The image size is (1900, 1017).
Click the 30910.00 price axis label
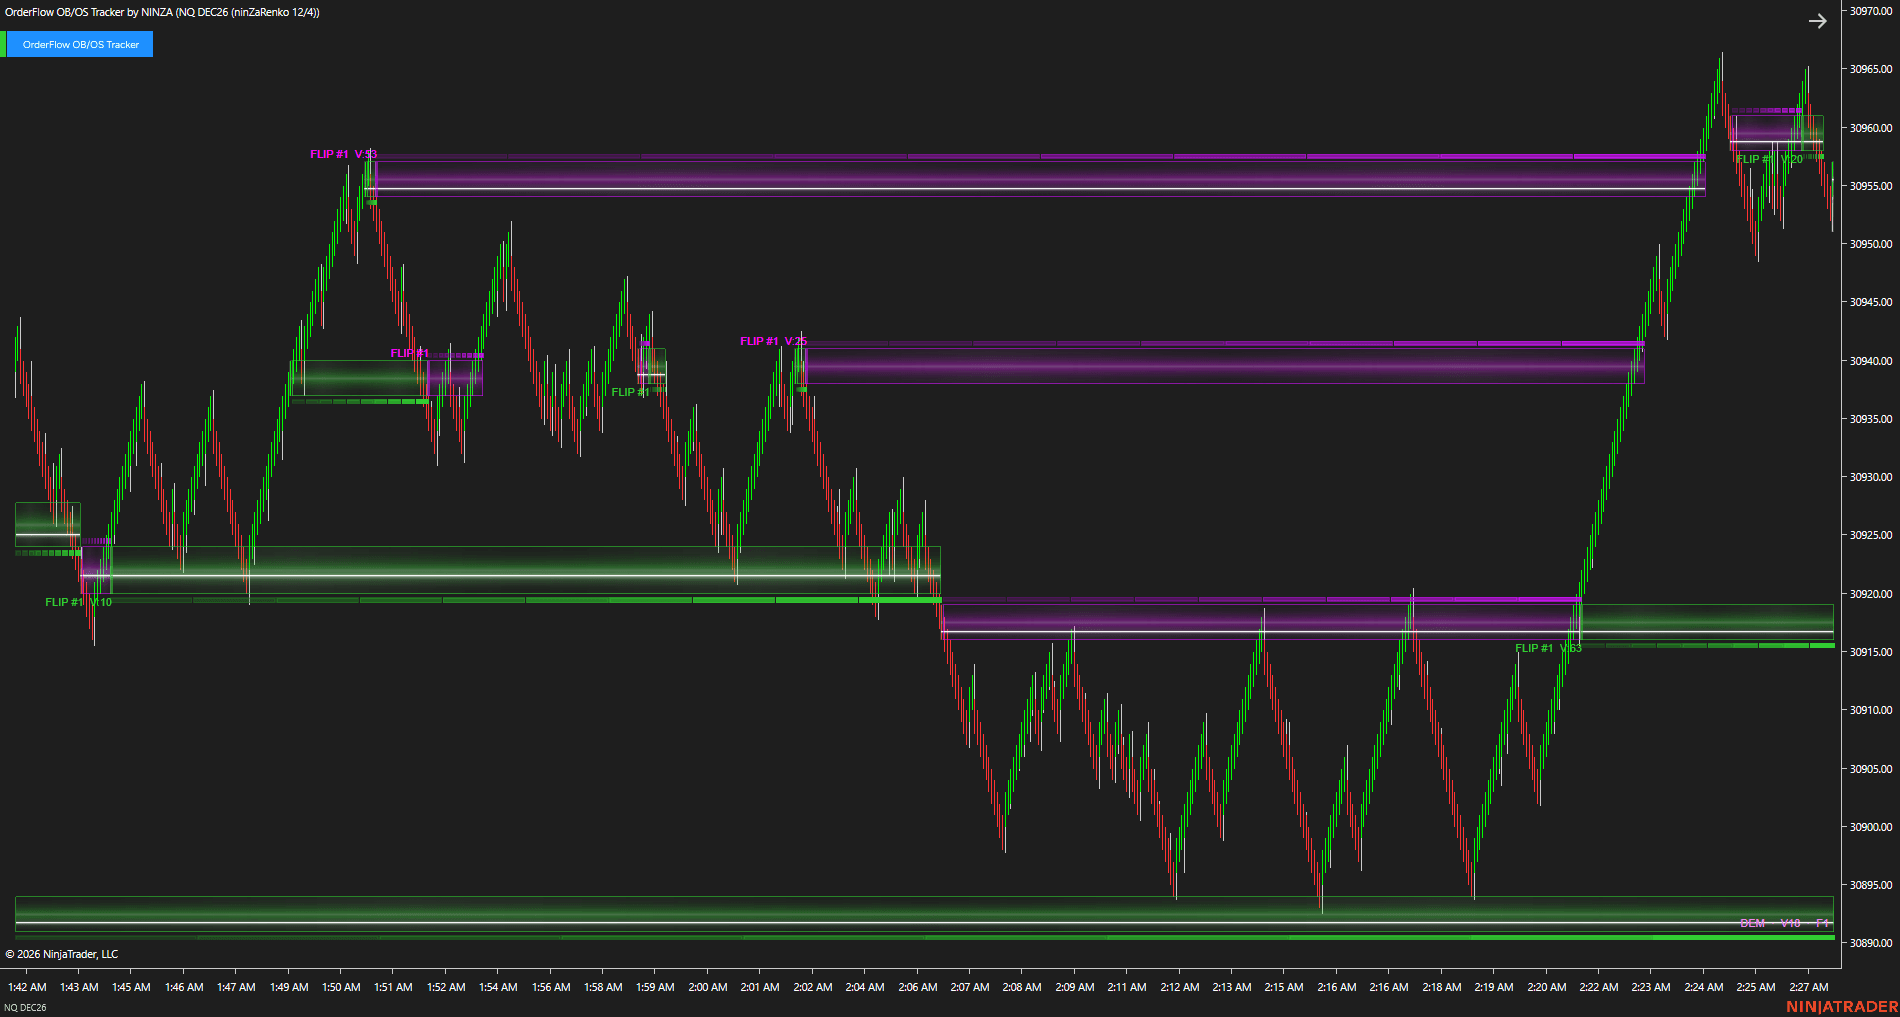pyautogui.click(x=1870, y=710)
